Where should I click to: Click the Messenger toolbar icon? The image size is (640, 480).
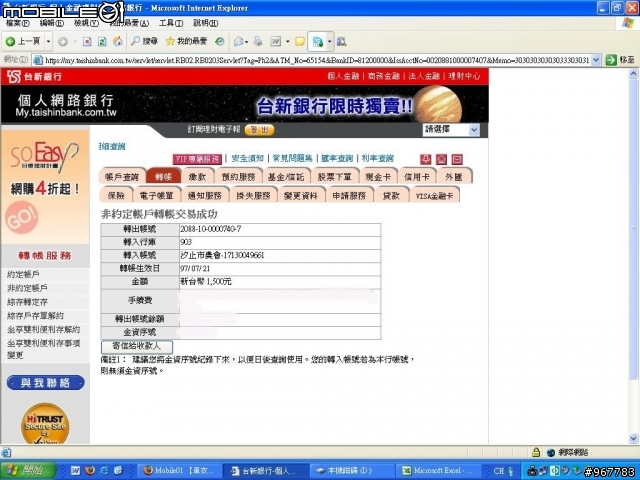point(318,41)
